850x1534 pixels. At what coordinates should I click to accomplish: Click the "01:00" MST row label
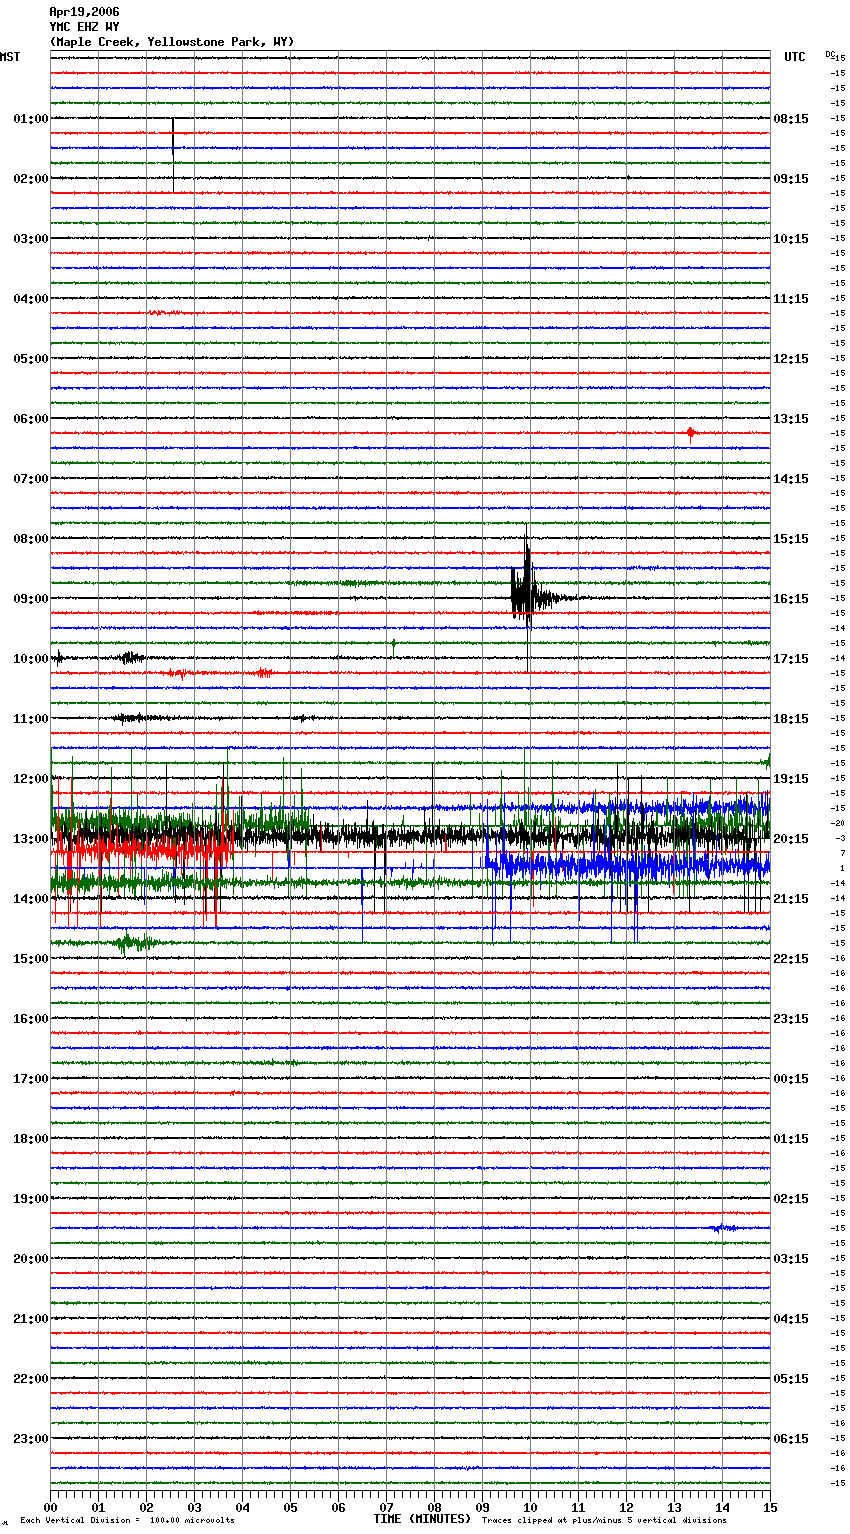tap(31, 119)
